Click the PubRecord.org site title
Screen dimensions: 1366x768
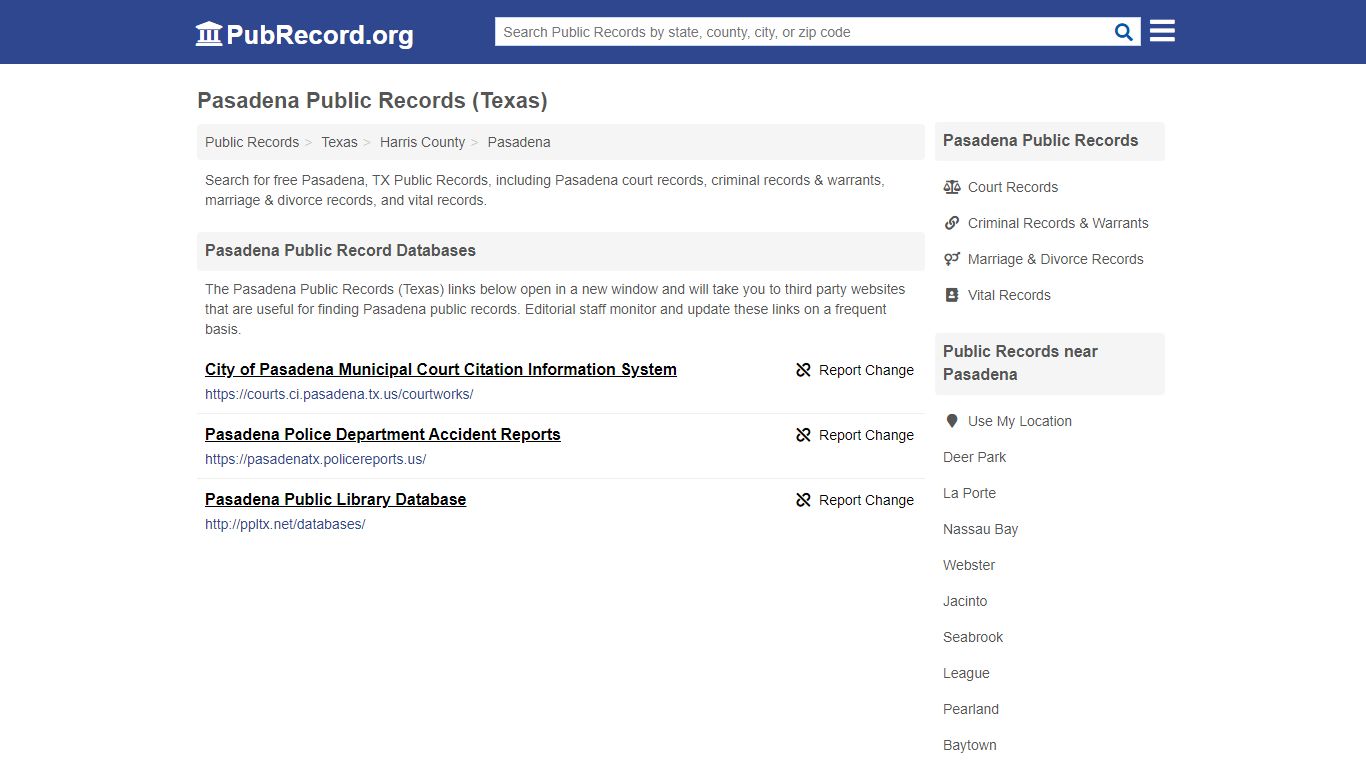(320, 35)
